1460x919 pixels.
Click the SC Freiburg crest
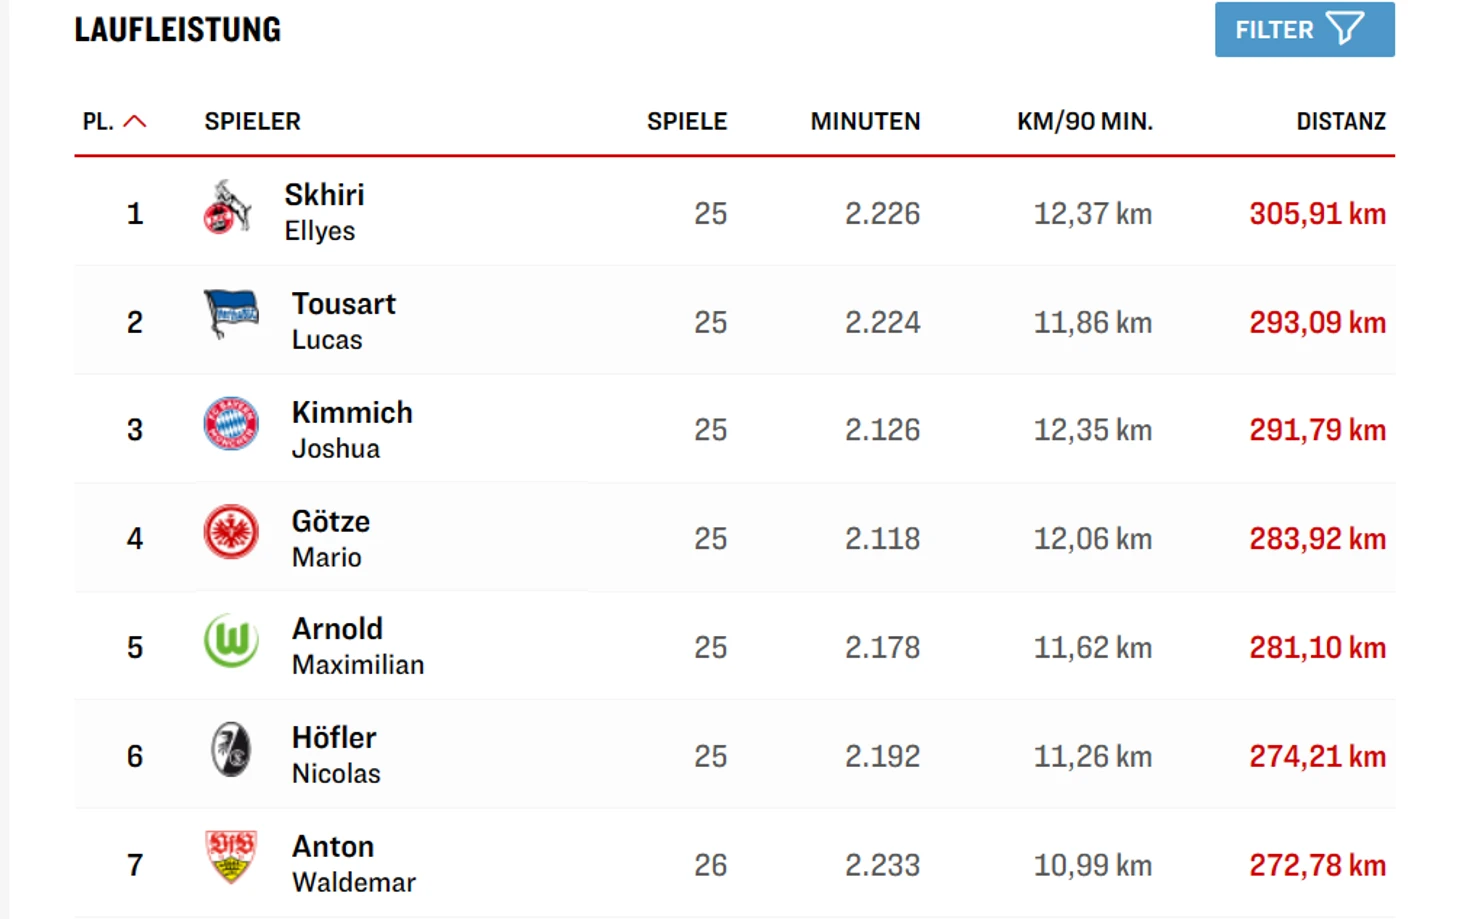tap(231, 750)
